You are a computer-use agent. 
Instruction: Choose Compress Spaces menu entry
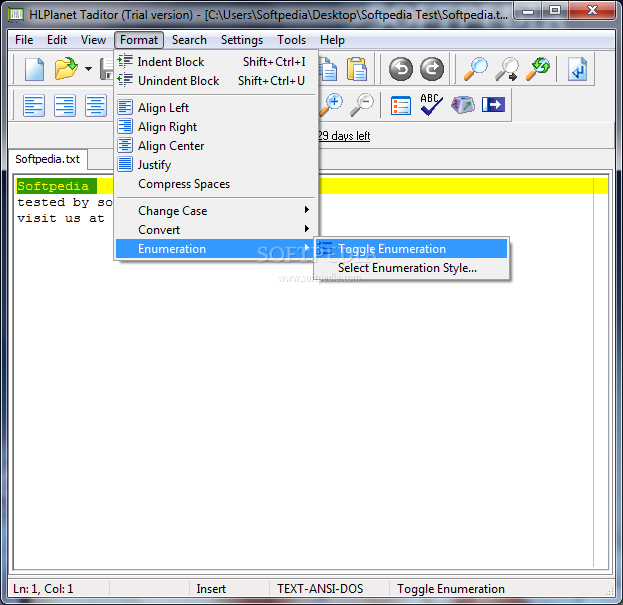pyautogui.click(x=217, y=184)
